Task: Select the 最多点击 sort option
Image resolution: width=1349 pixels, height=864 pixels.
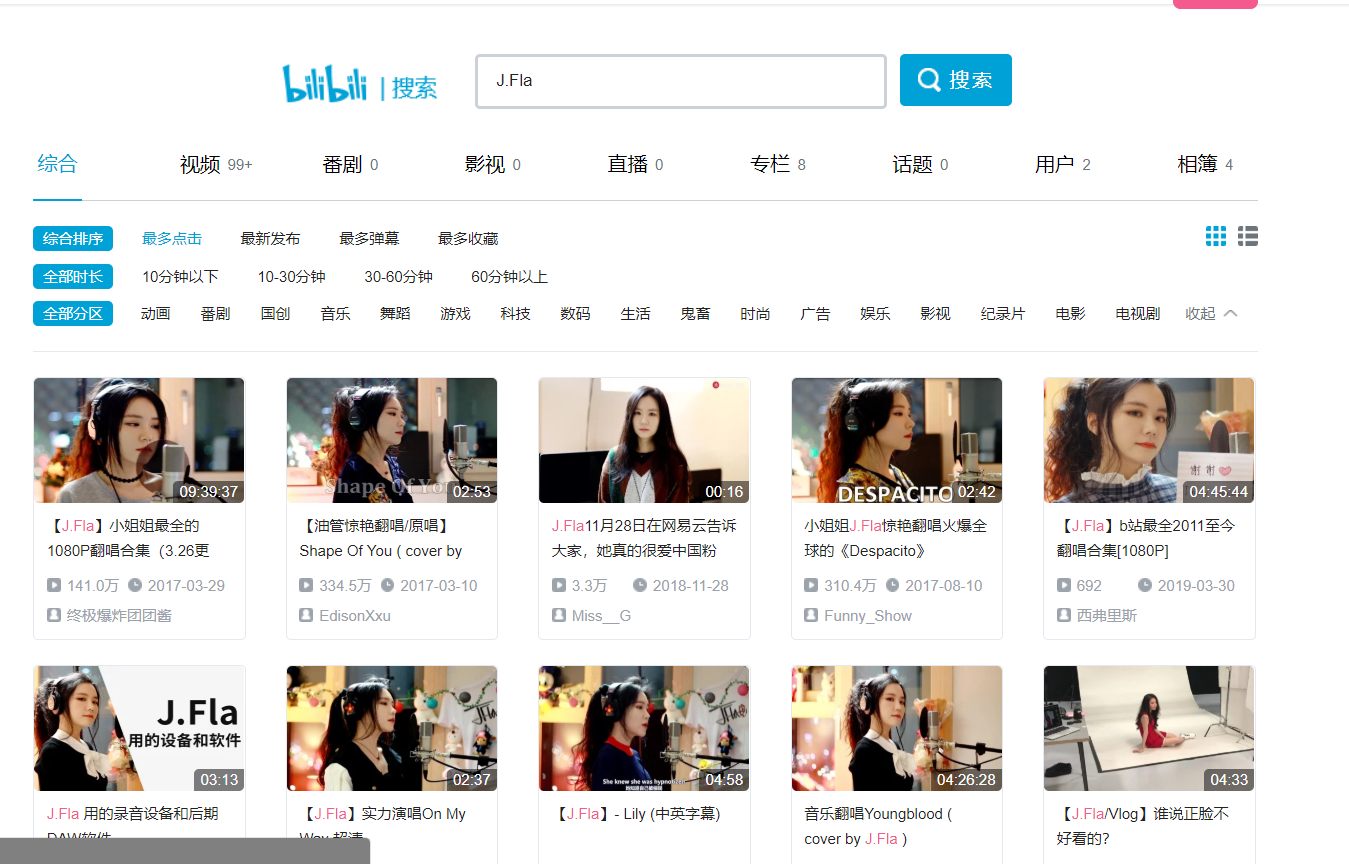Action: (x=171, y=238)
